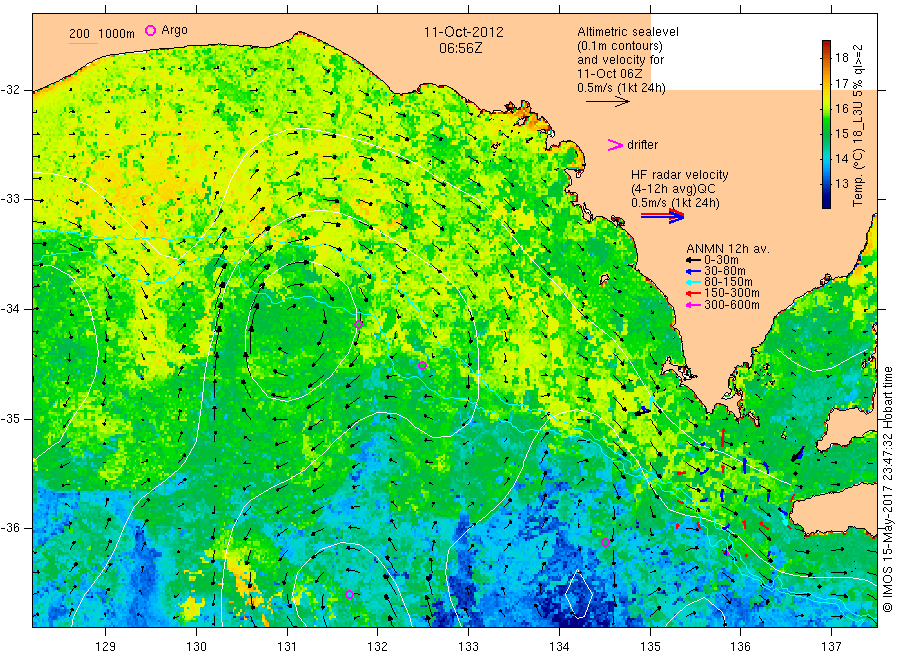Click the Argo float marker near 34.1S 131.8E
900x660 pixels.
[358, 324]
